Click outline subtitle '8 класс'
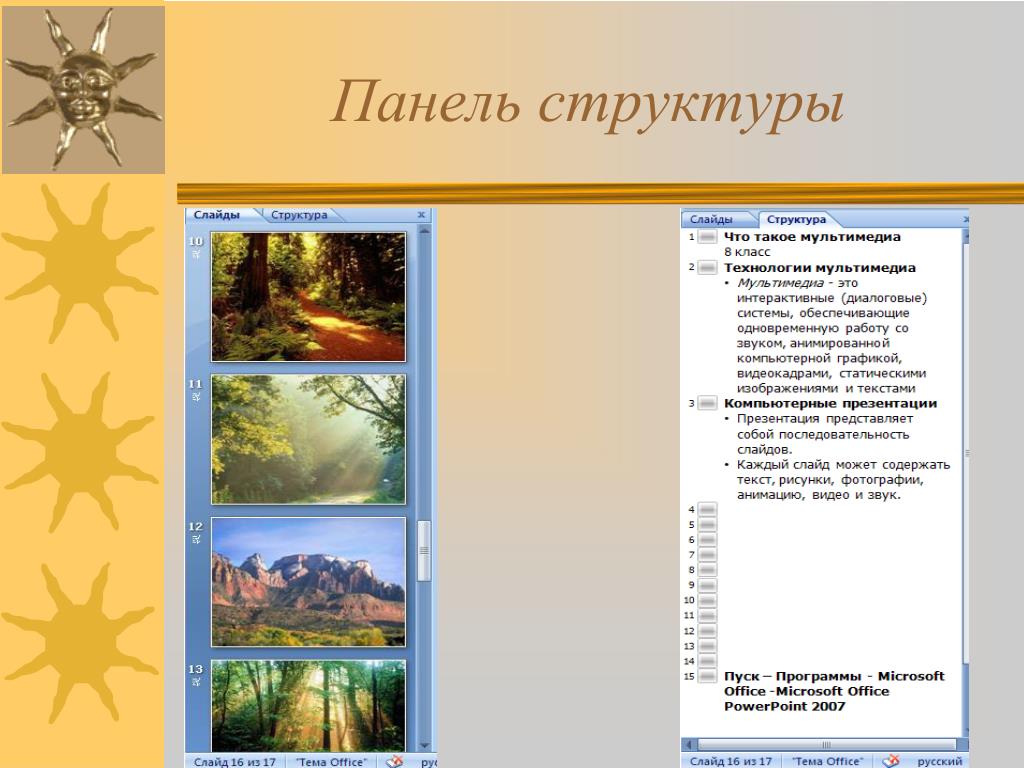This screenshot has width=1024, height=768. coord(747,252)
